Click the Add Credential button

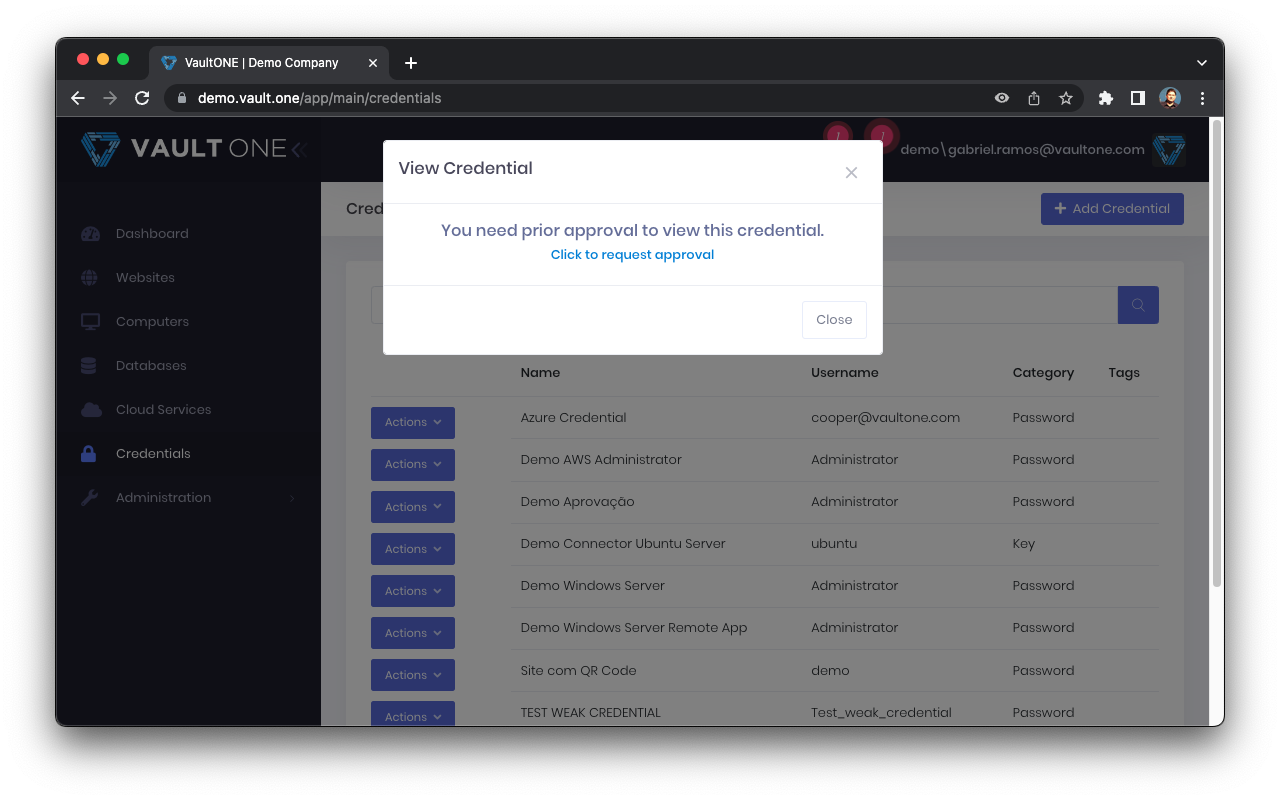click(x=1112, y=208)
